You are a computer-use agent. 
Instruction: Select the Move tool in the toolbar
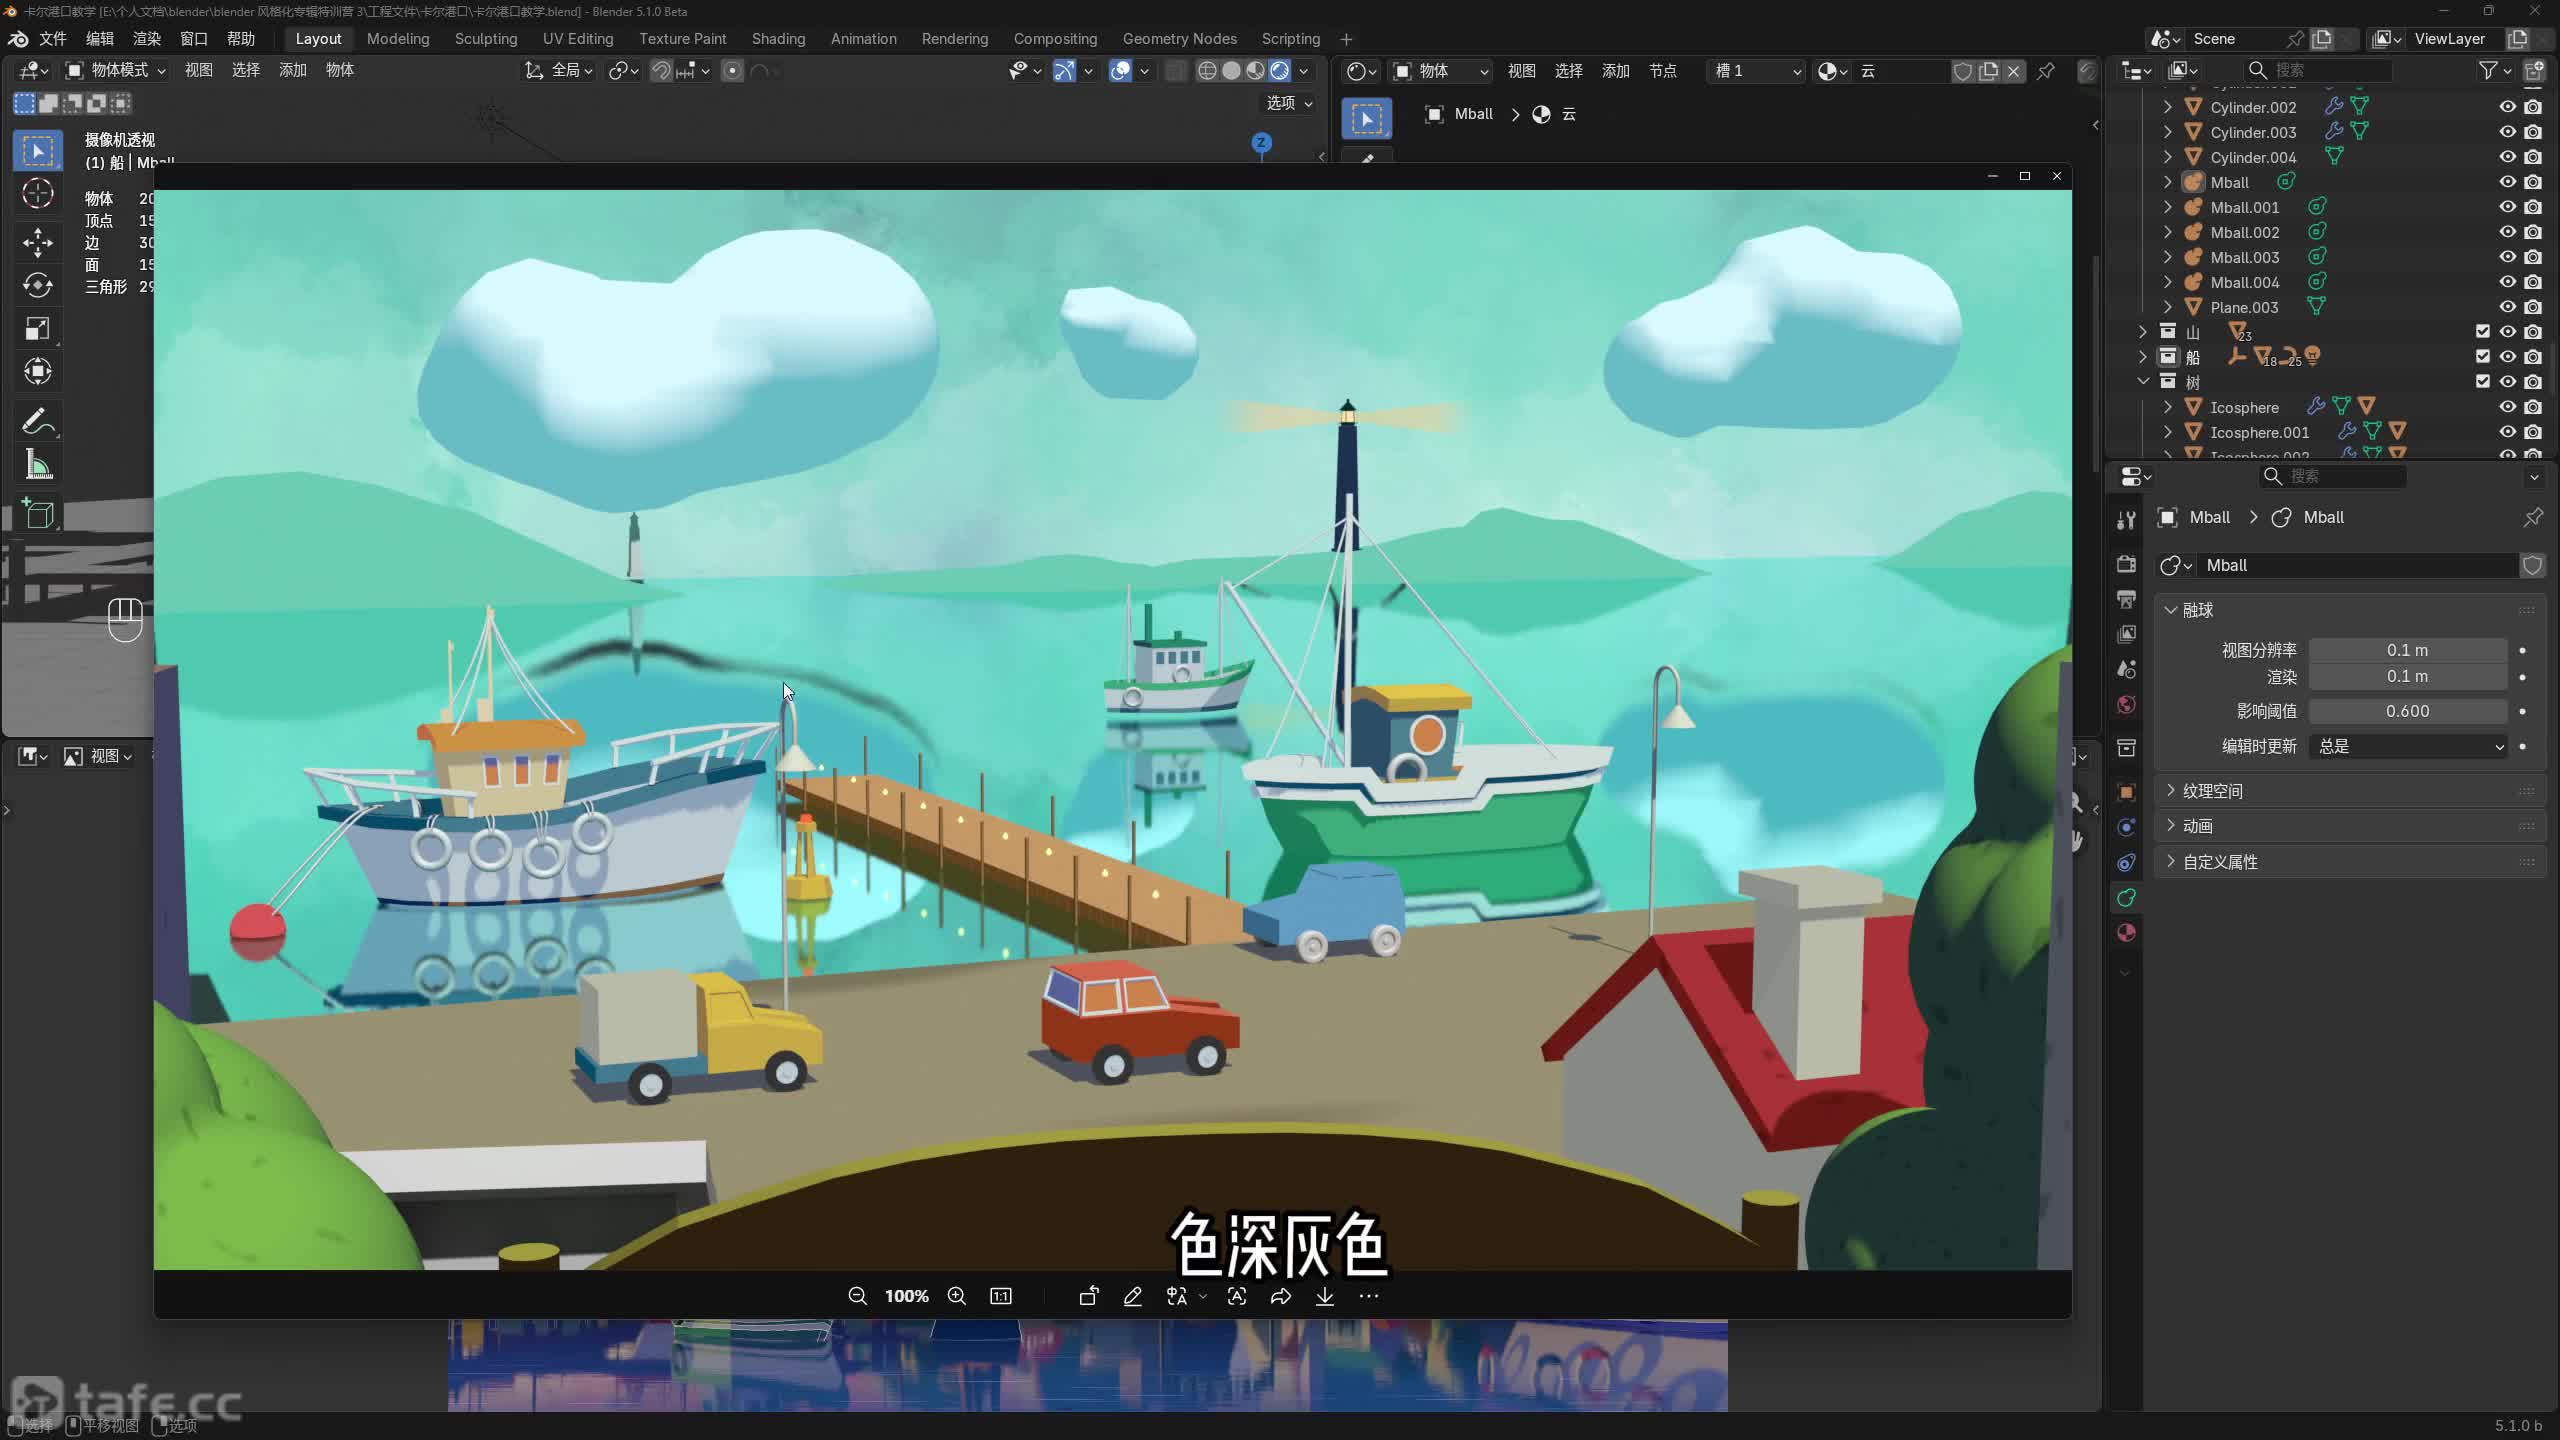point(38,242)
